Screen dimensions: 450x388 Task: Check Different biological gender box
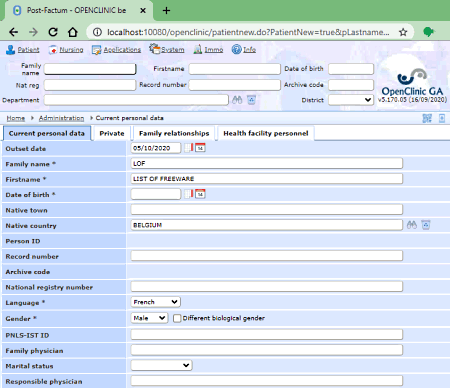(x=177, y=318)
